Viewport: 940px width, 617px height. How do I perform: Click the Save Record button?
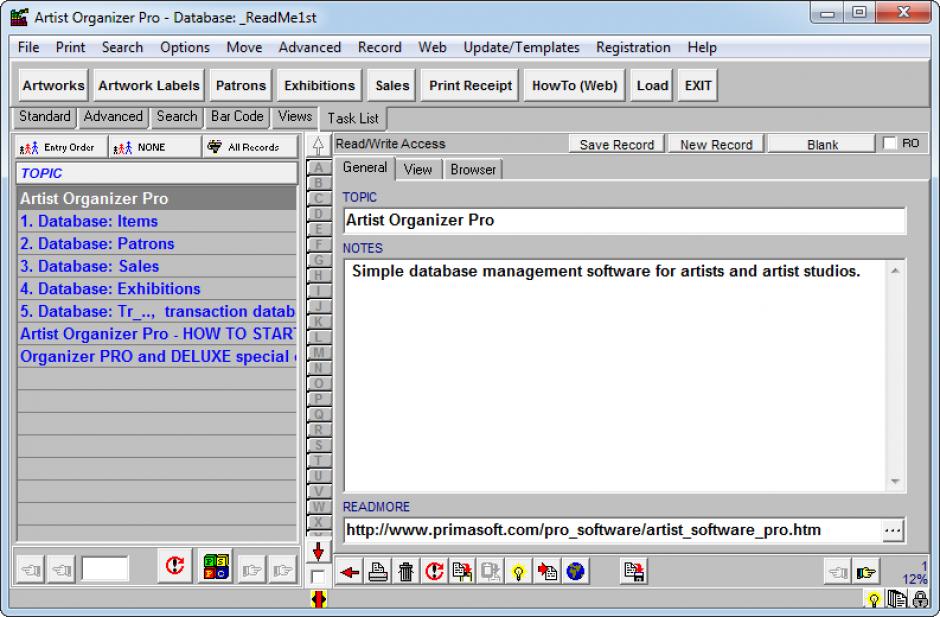tap(616, 145)
